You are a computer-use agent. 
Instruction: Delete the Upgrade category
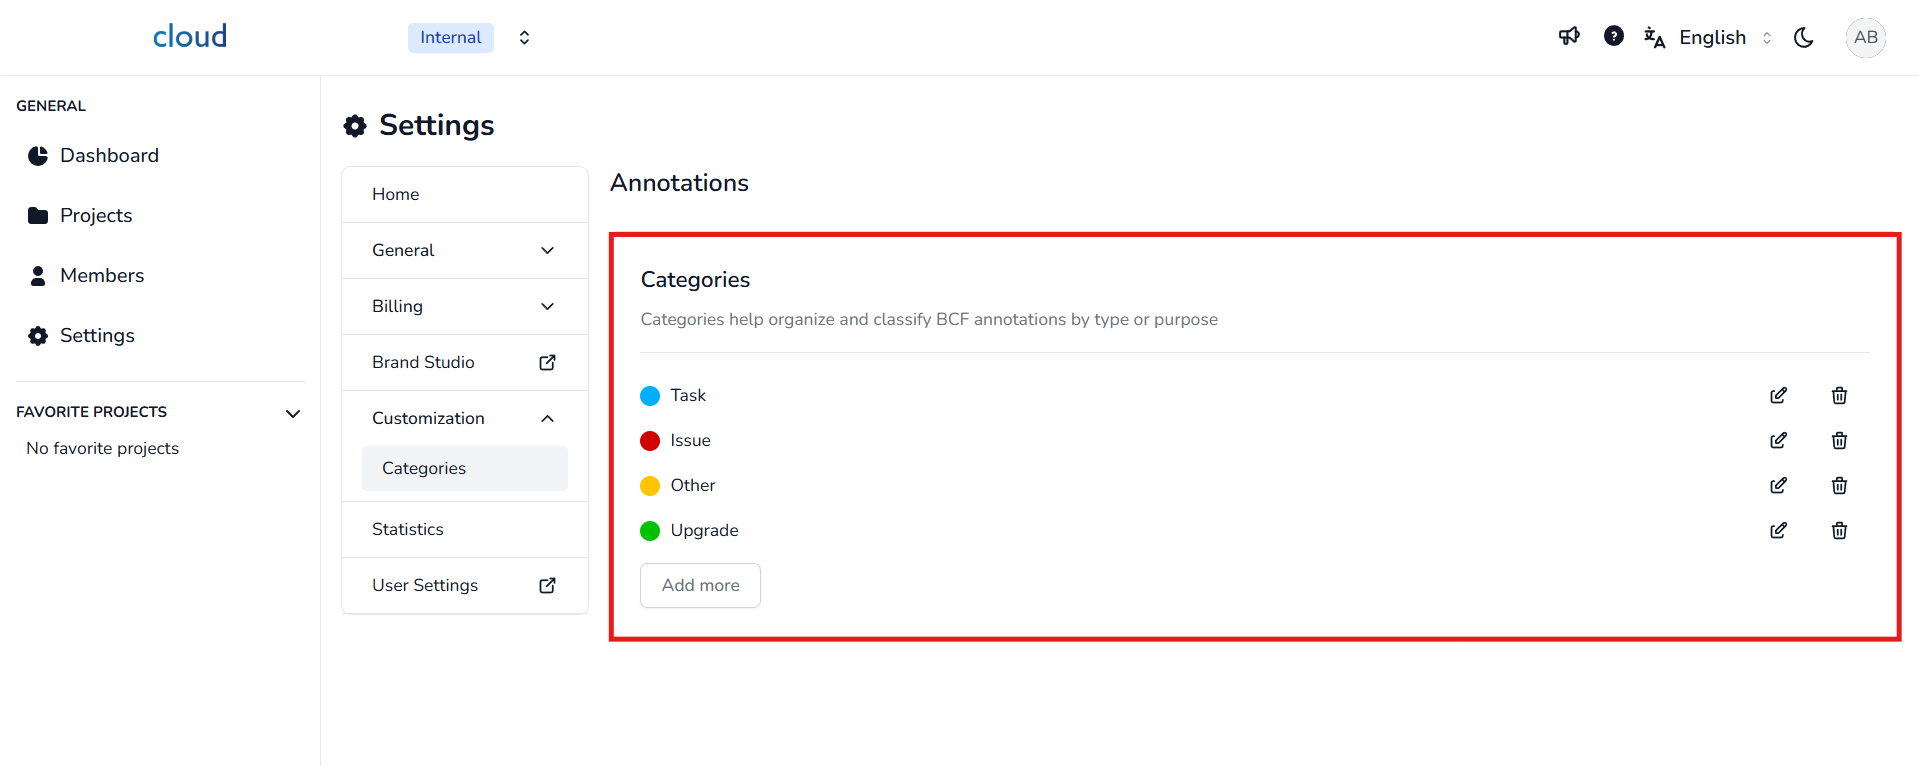point(1839,531)
